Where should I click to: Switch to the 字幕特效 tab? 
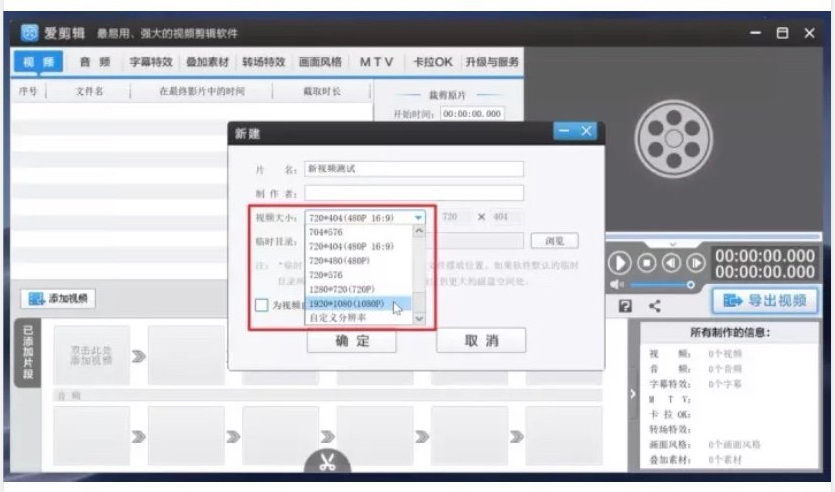[151, 62]
